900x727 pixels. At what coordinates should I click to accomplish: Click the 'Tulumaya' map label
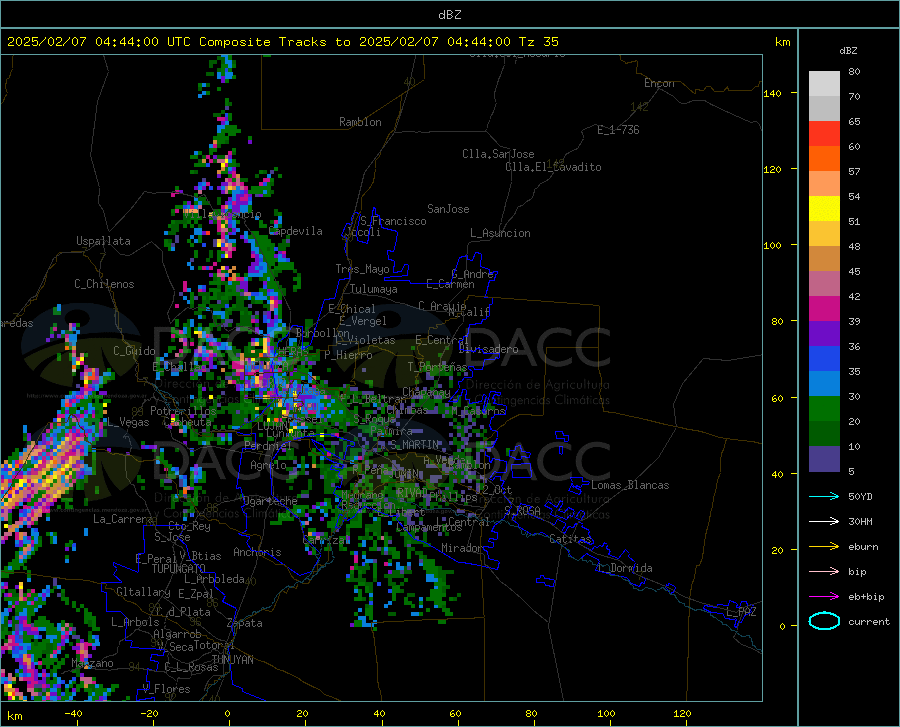coord(373,289)
